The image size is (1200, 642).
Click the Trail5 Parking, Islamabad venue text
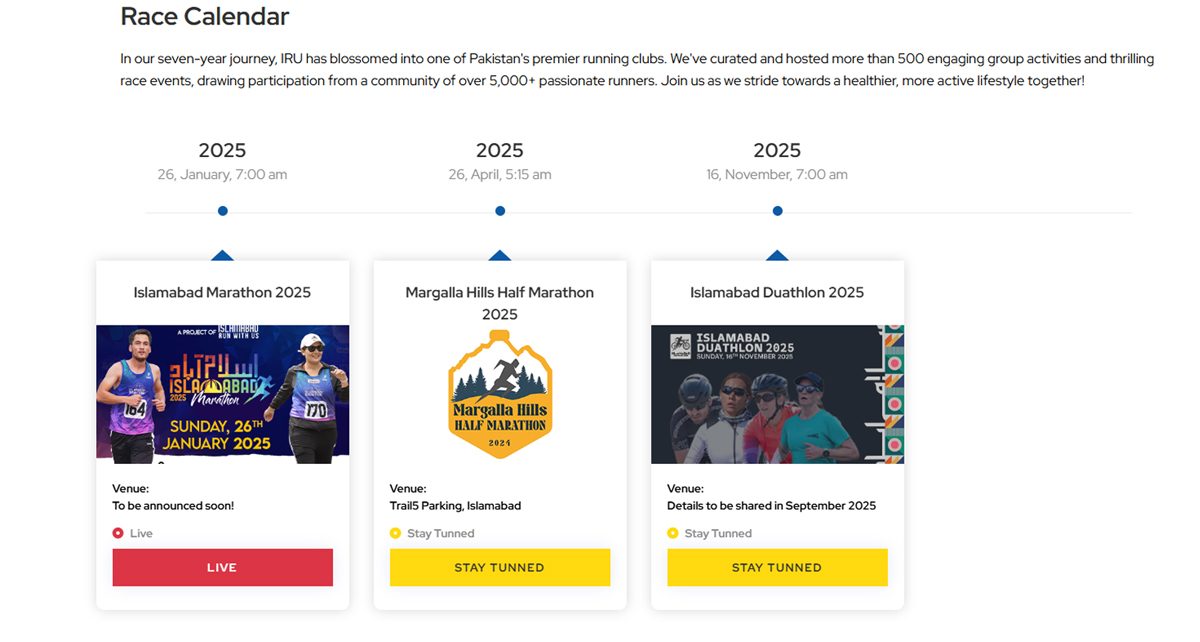[455, 505]
